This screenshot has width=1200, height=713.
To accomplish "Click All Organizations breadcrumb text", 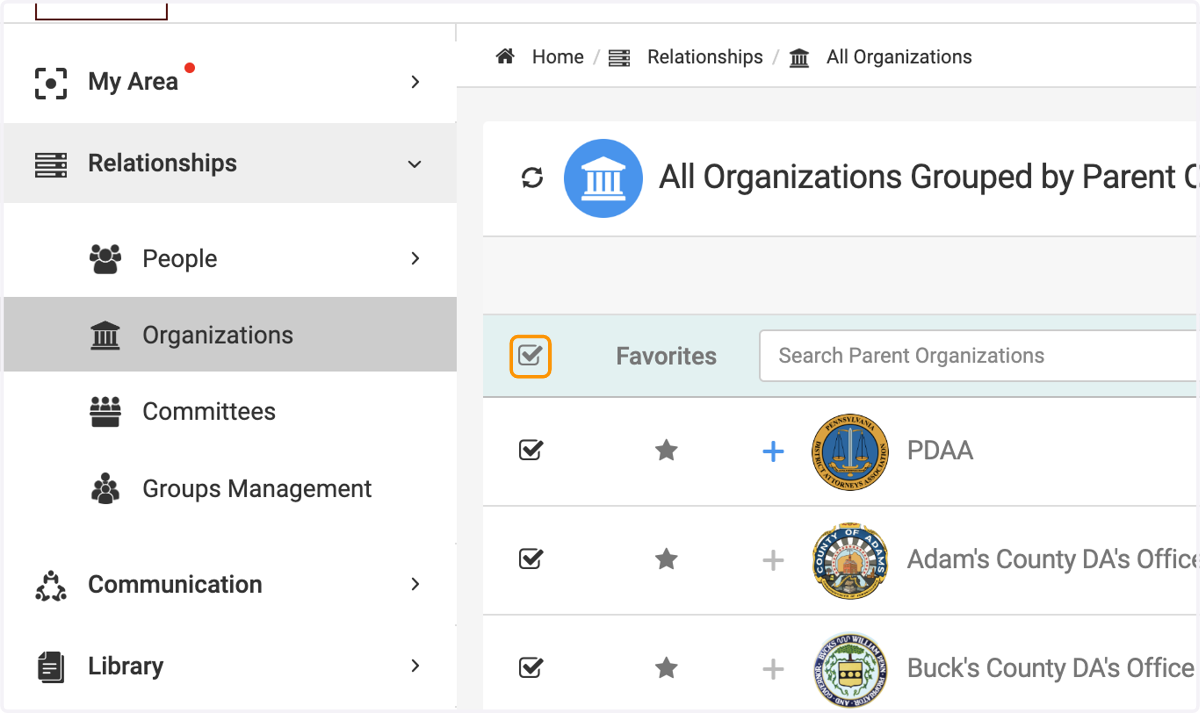I will [899, 58].
